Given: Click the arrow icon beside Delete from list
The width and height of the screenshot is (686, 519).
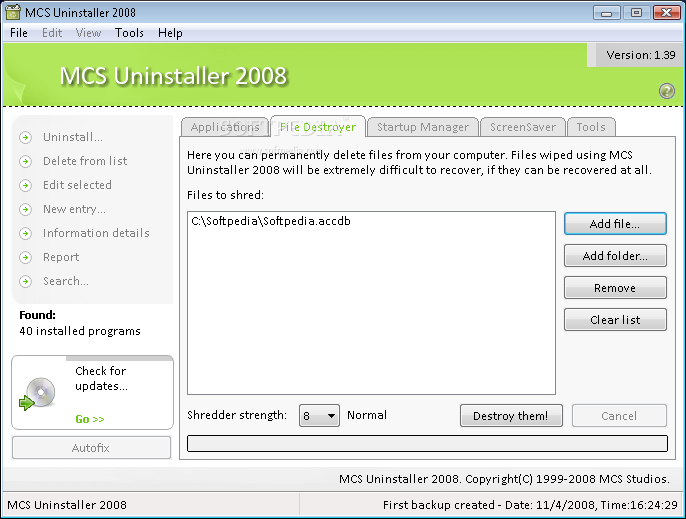Looking at the screenshot, I should click(25, 161).
